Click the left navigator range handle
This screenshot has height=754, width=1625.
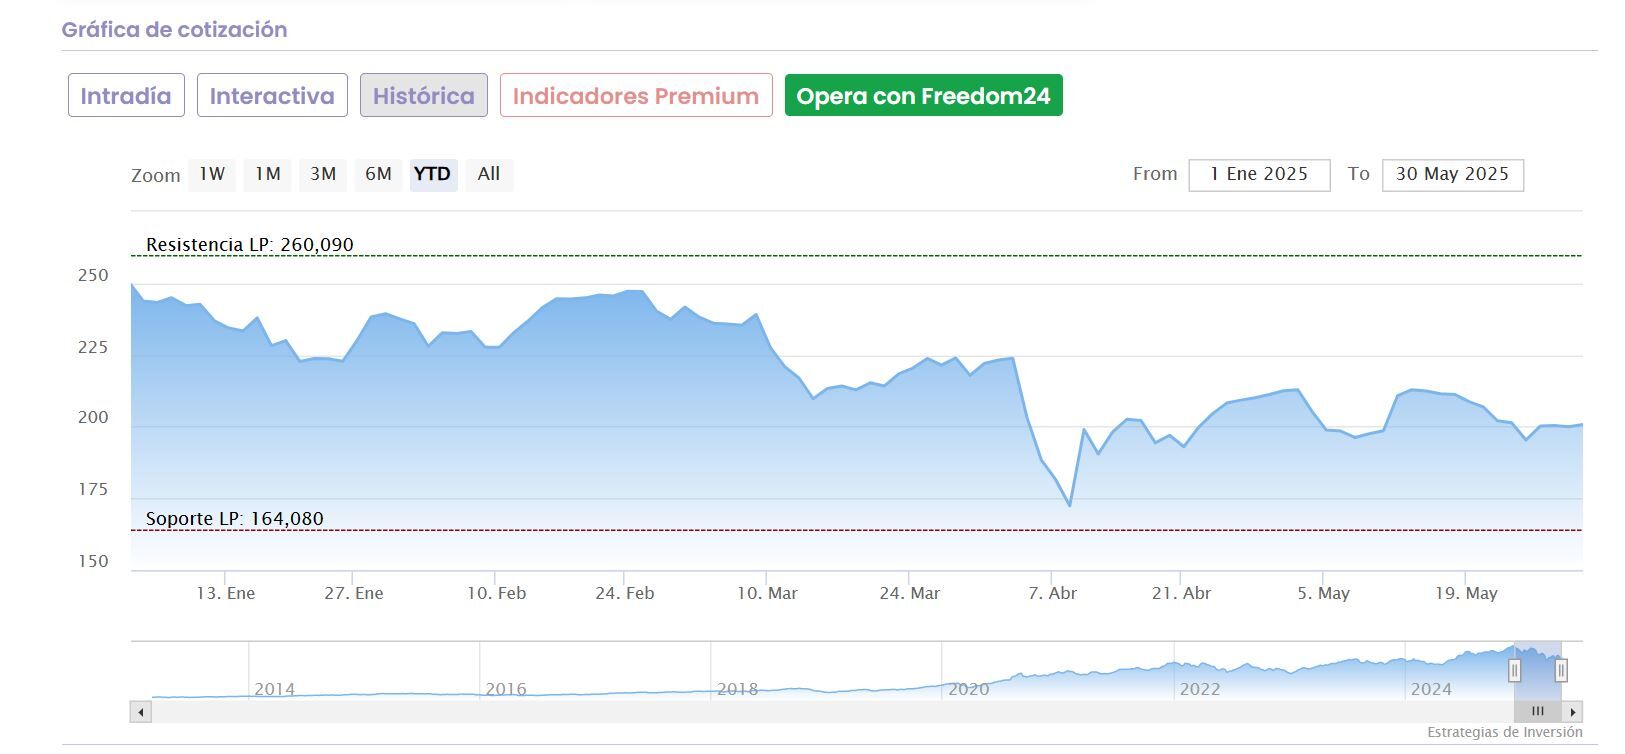pos(1515,670)
